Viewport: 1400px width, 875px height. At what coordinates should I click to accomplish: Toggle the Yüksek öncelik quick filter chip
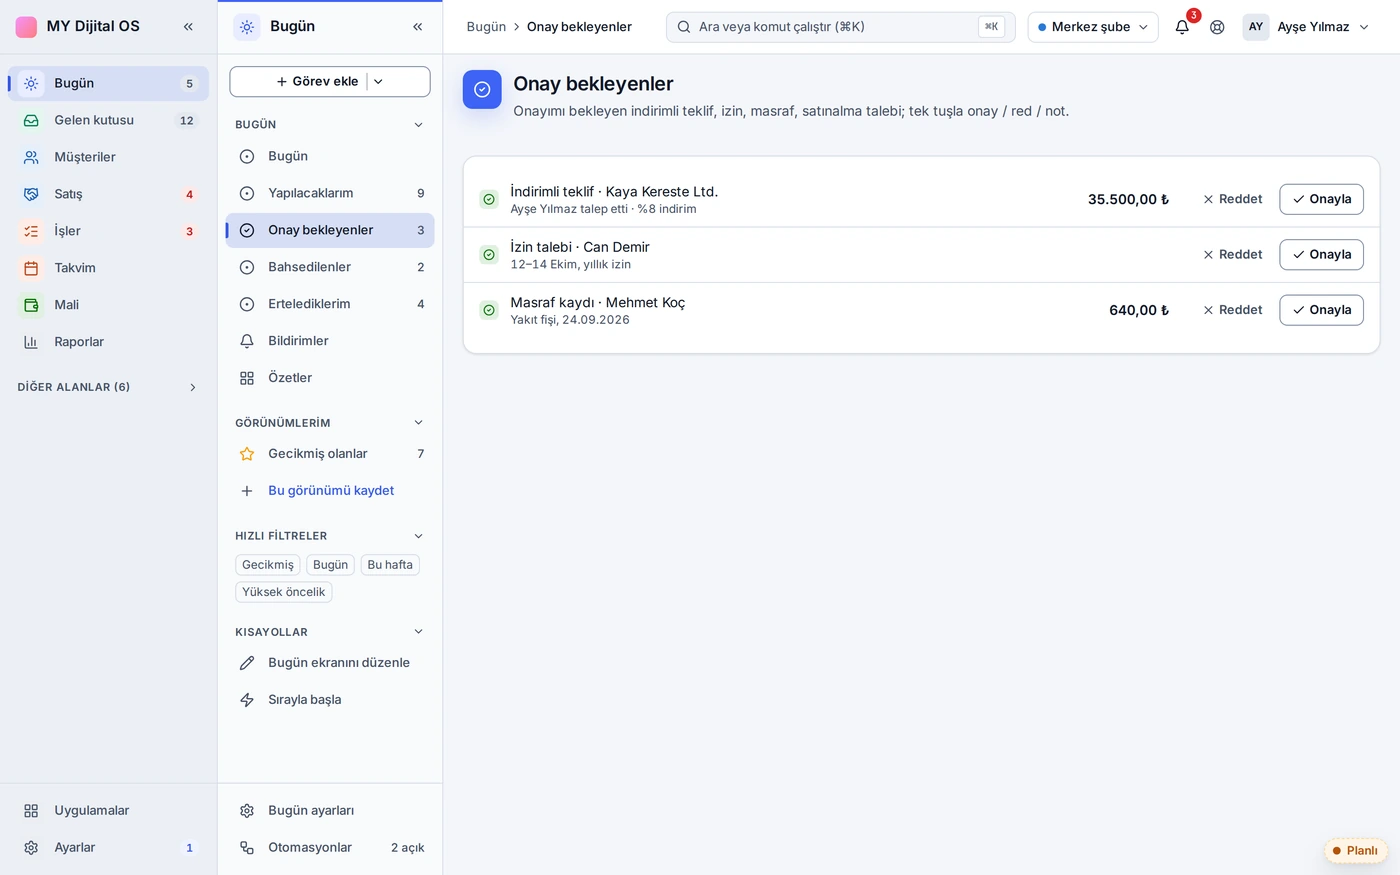tap(284, 592)
